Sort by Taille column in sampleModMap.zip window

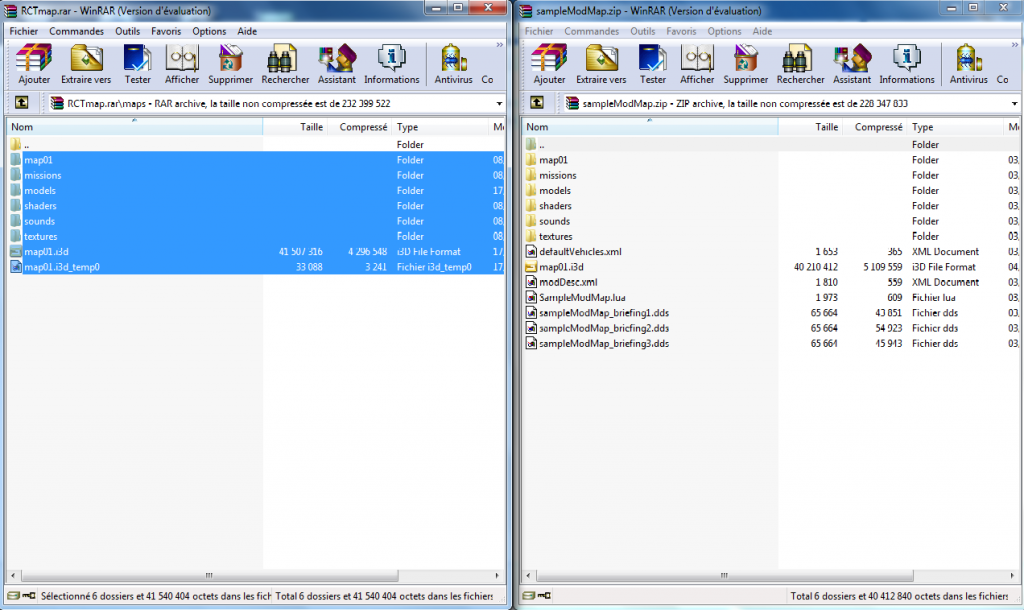(x=810, y=127)
